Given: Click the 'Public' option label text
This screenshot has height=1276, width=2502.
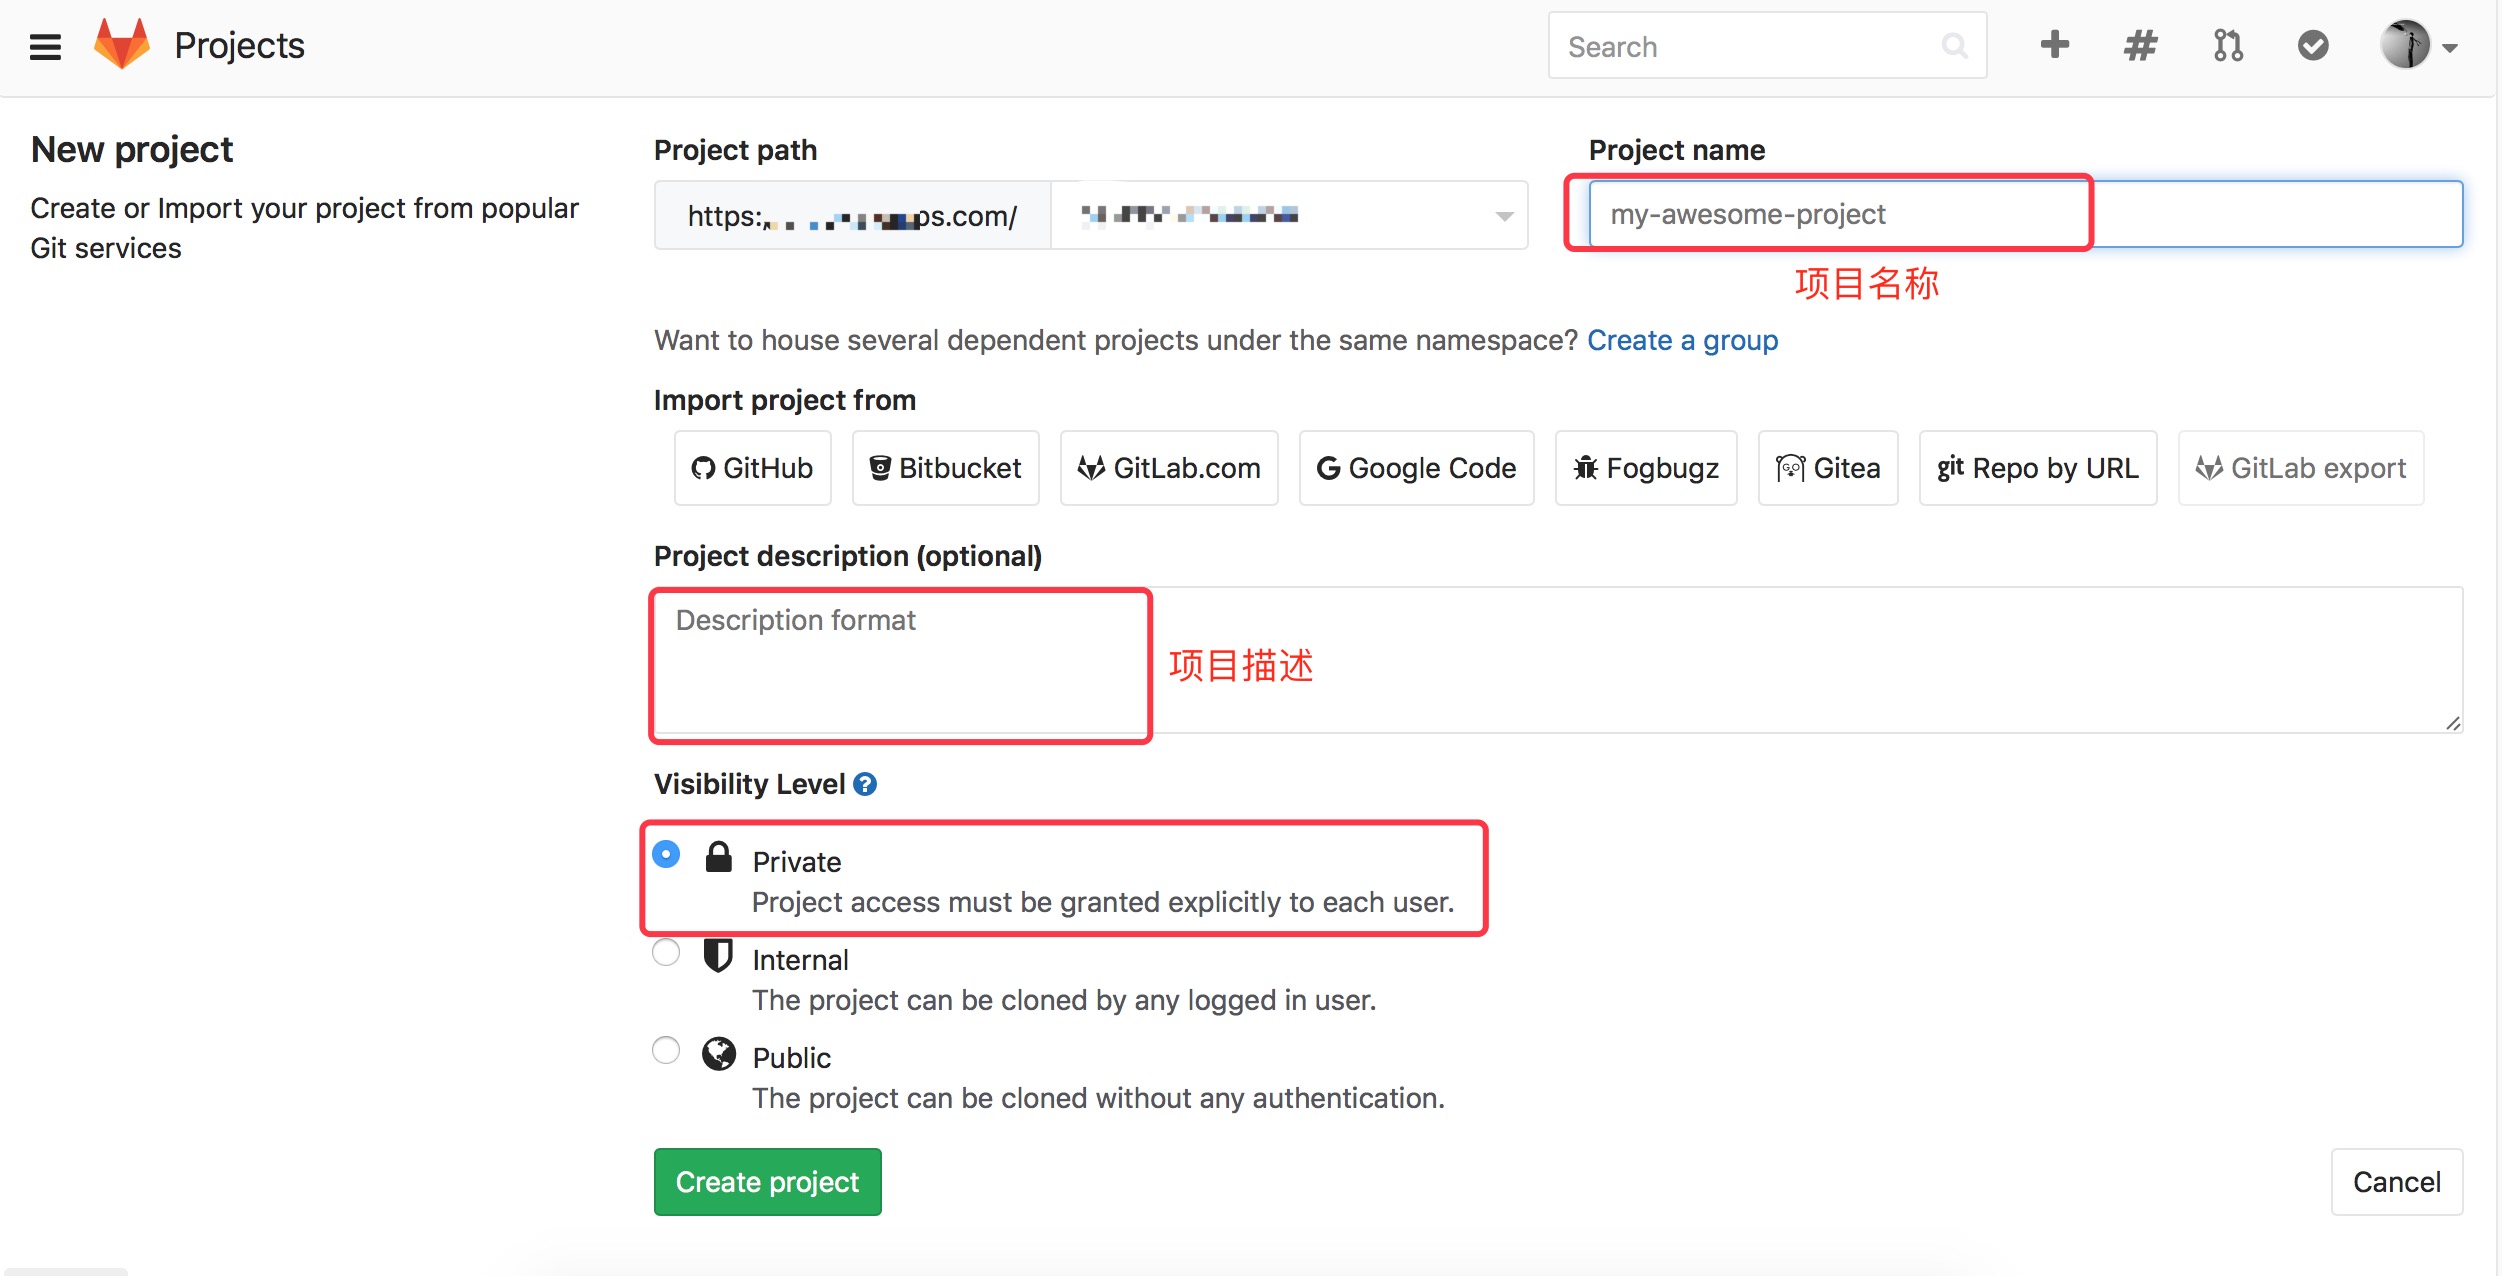Looking at the screenshot, I should (x=791, y=1058).
